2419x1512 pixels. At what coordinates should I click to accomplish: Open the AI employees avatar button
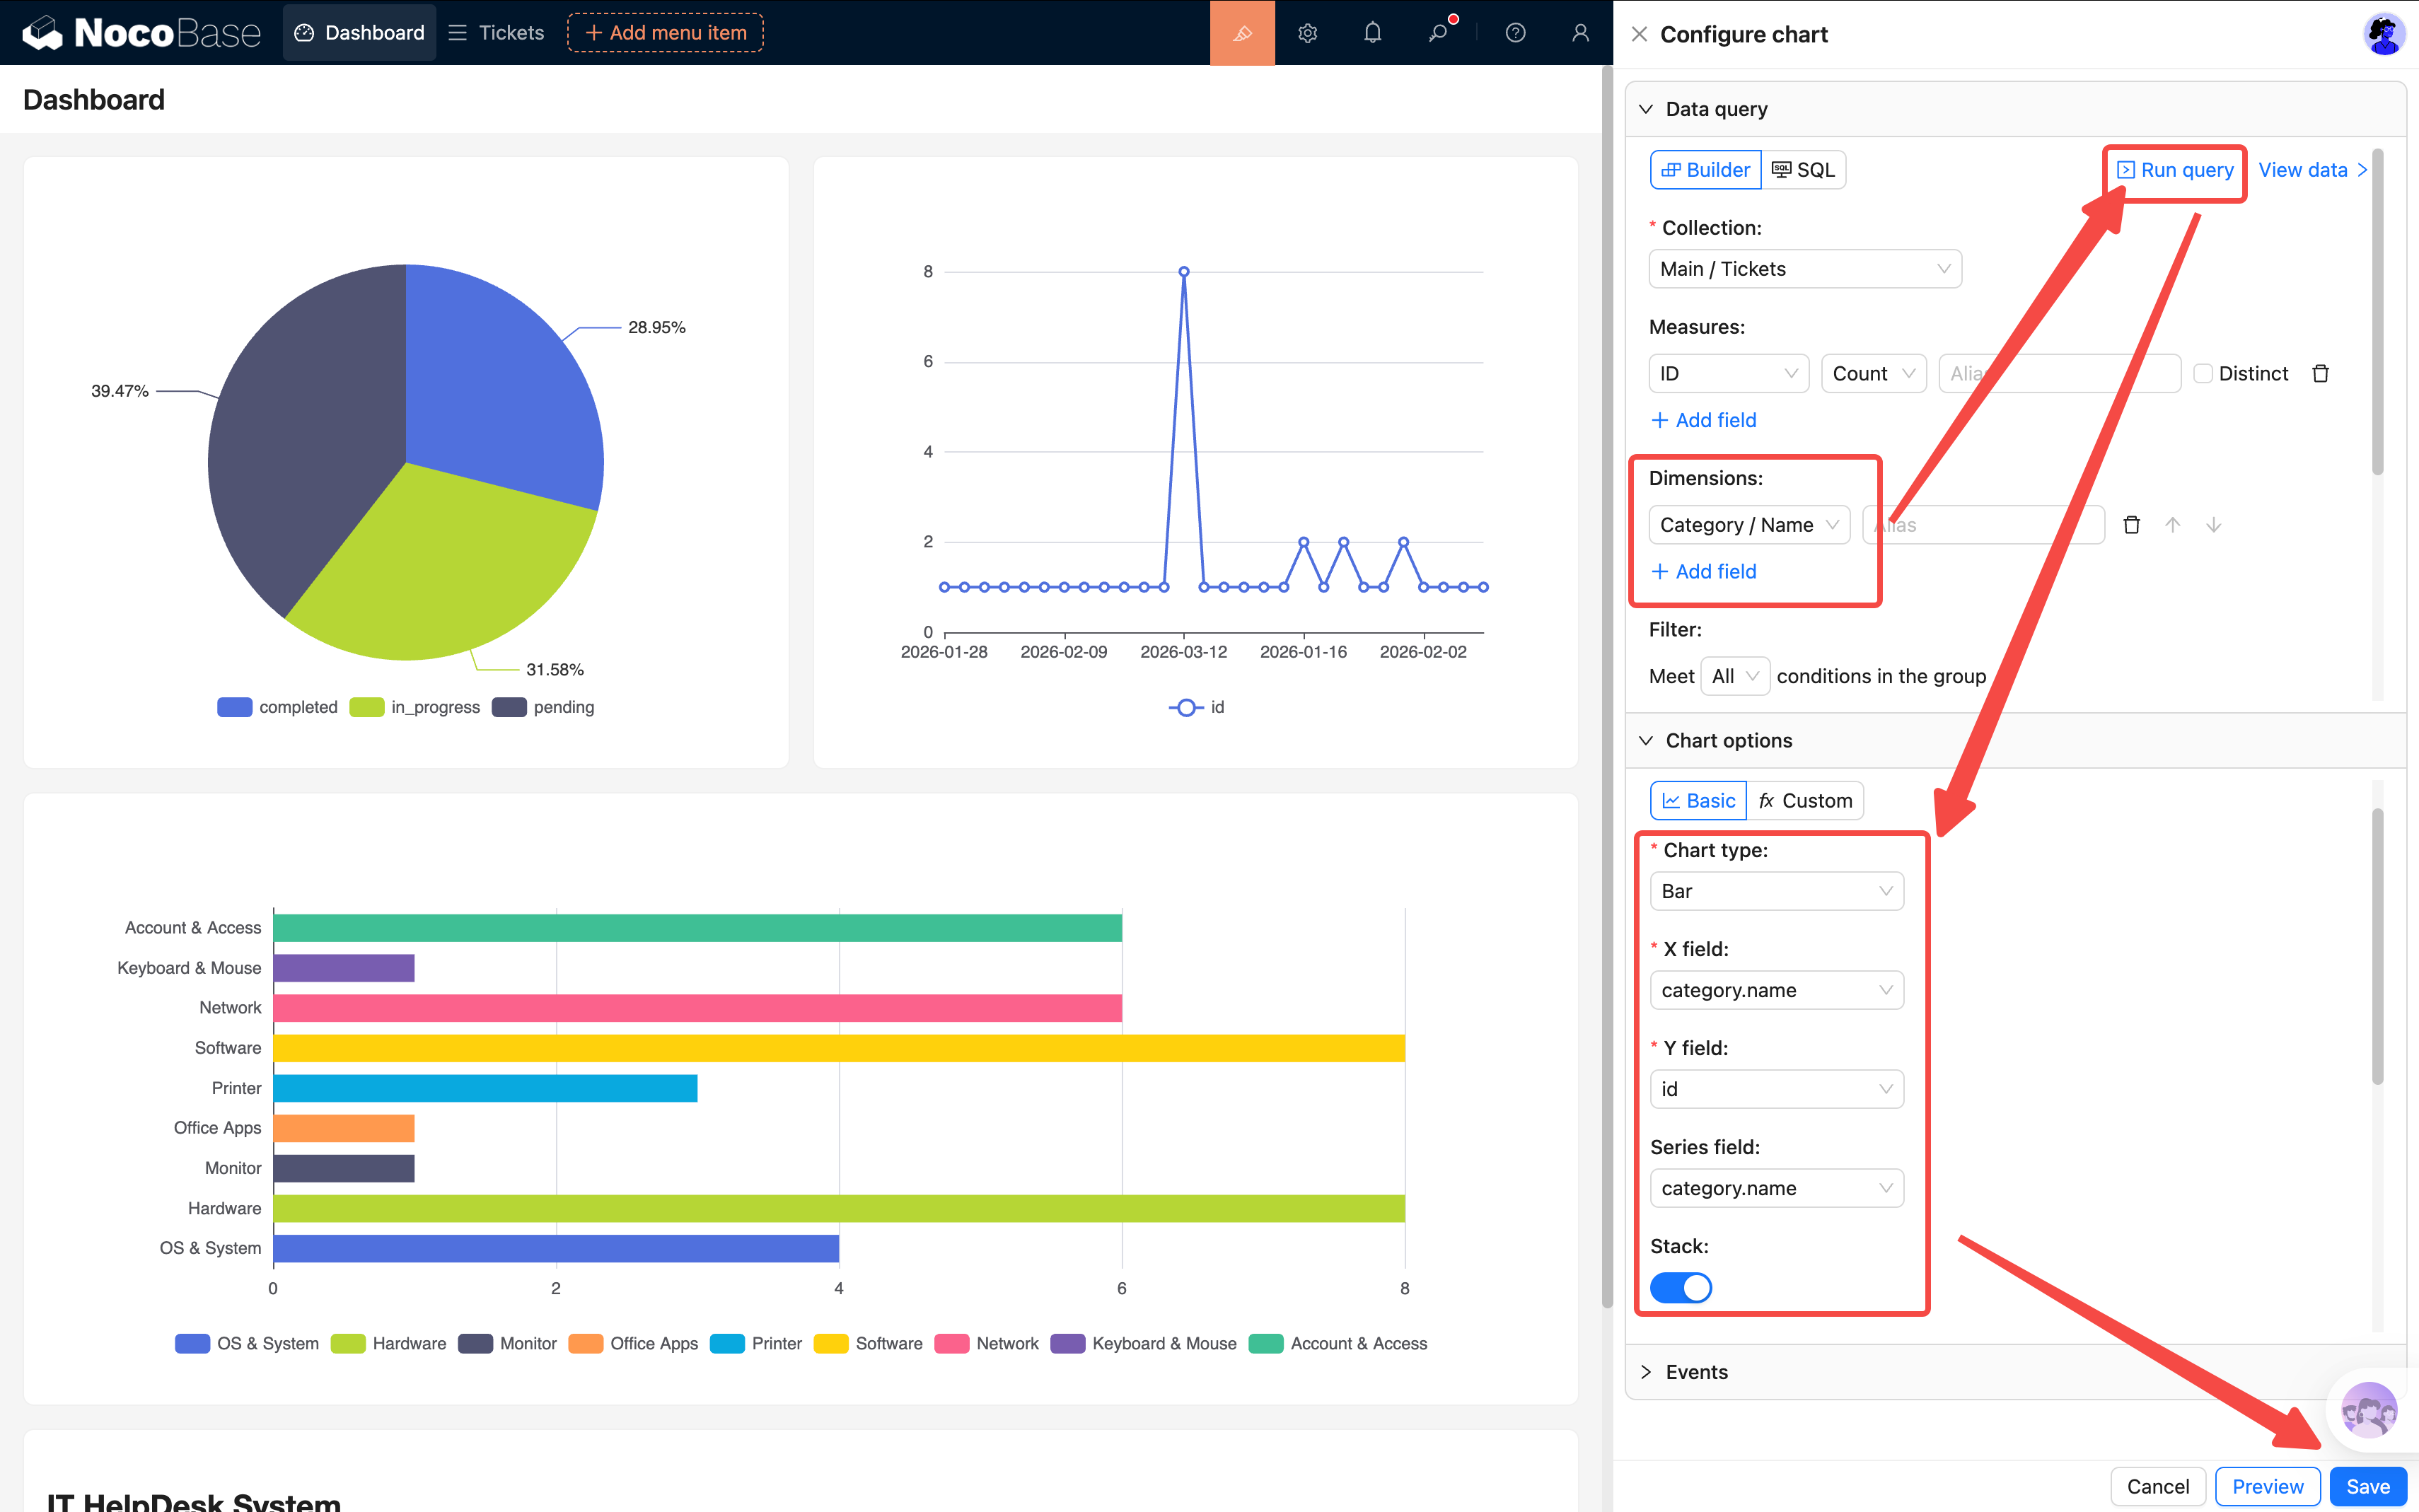2368,1410
